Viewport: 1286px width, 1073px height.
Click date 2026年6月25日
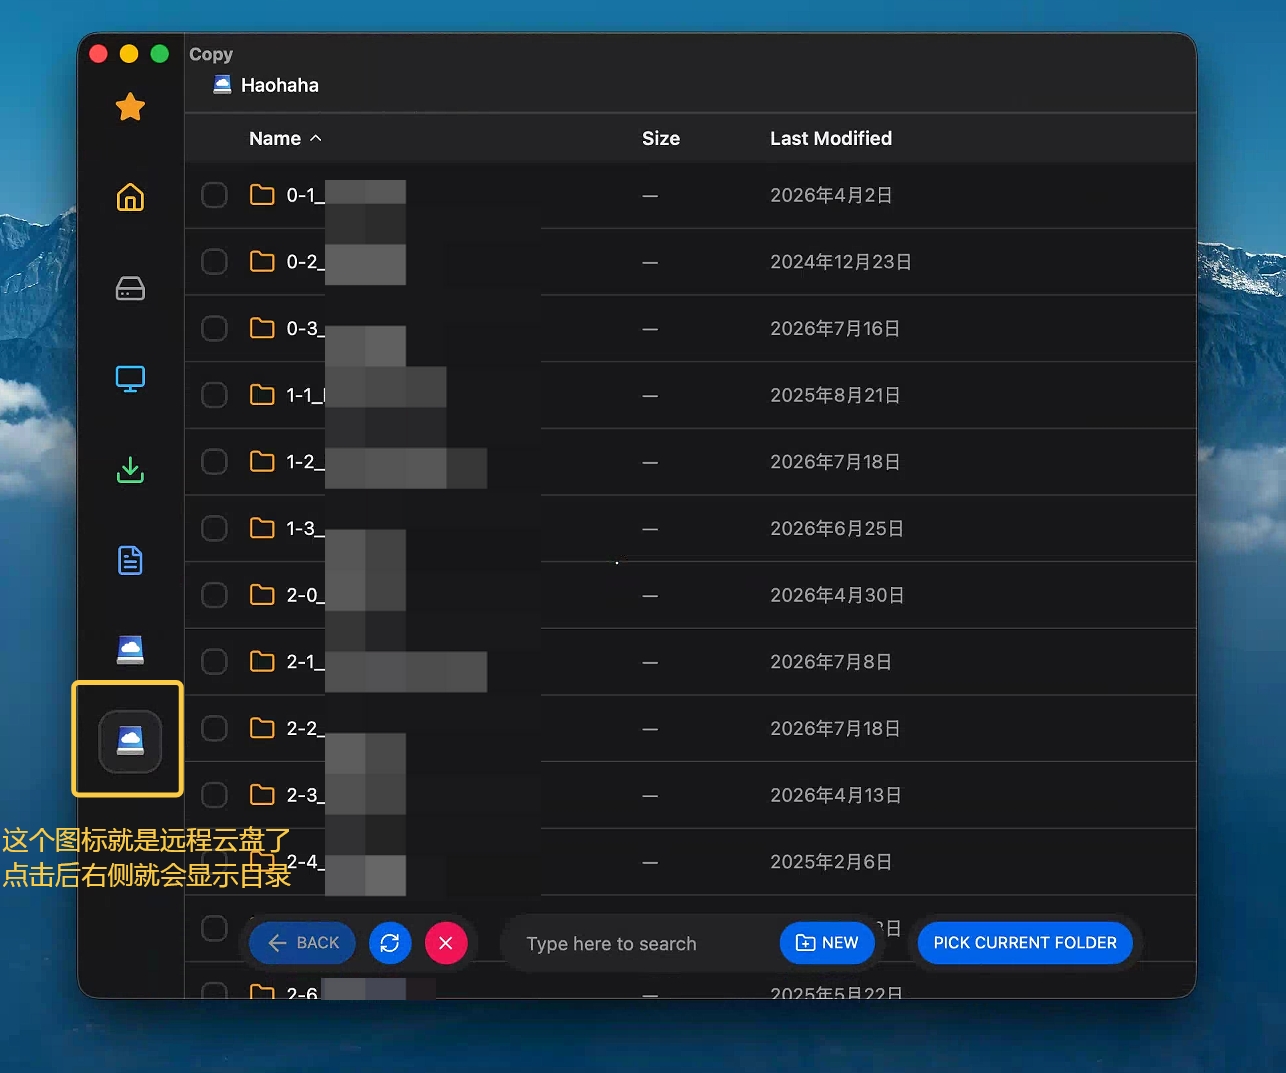pos(837,528)
